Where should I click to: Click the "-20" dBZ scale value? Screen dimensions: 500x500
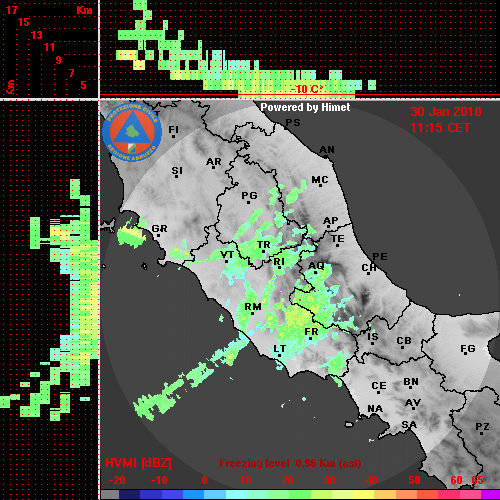point(117,480)
